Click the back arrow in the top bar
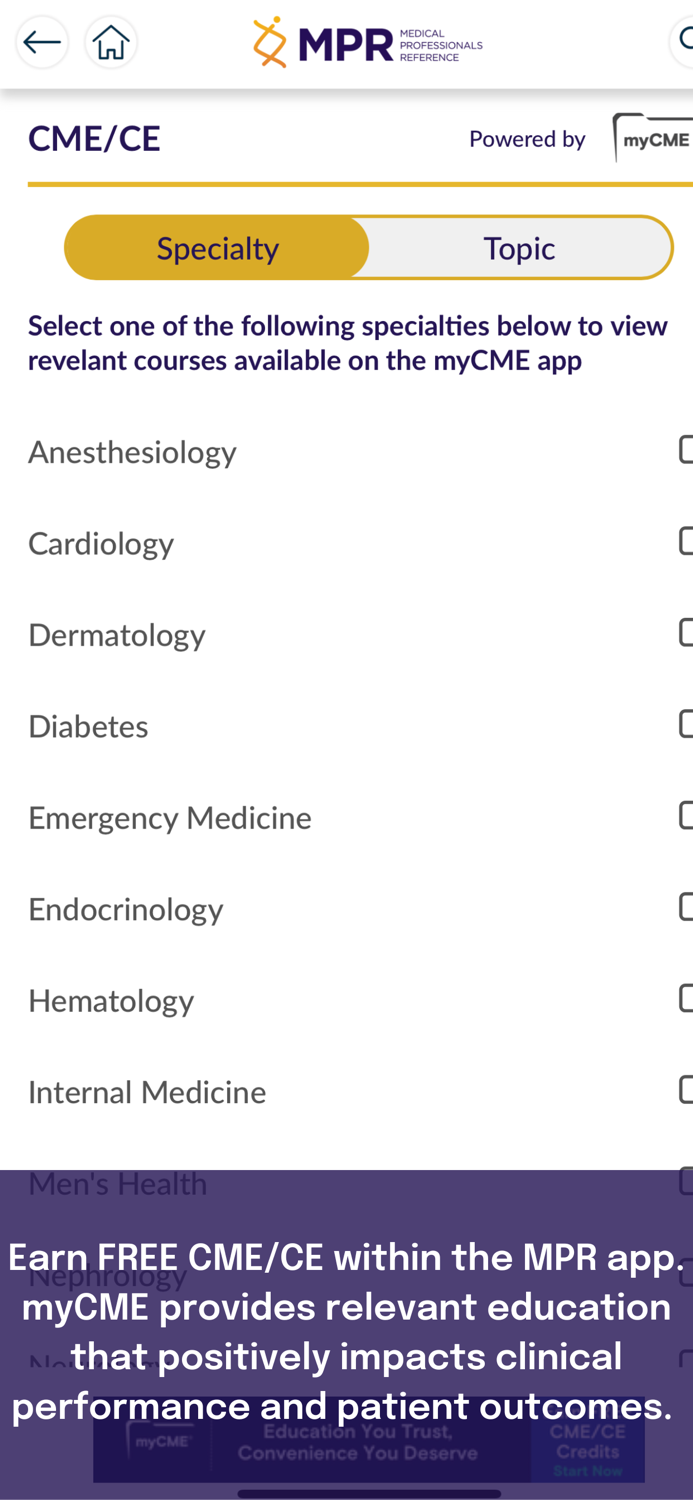This screenshot has width=693, height=1500. [x=41, y=40]
